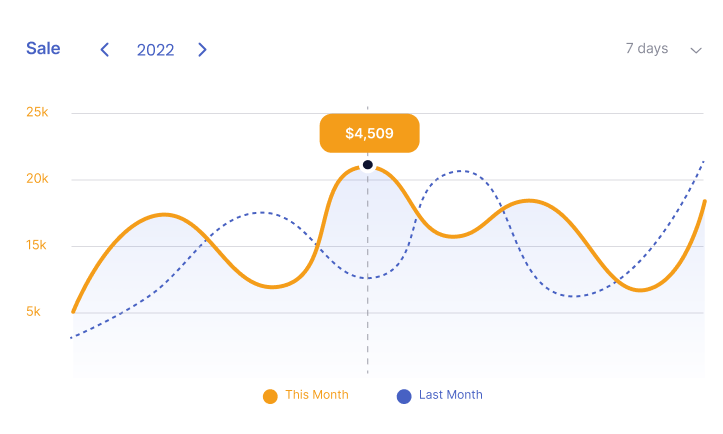Image resolution: width=723 pixels, height=434 pixels.
Task: Click the dotted blue line's rightmost end
Action: point(704,161)
